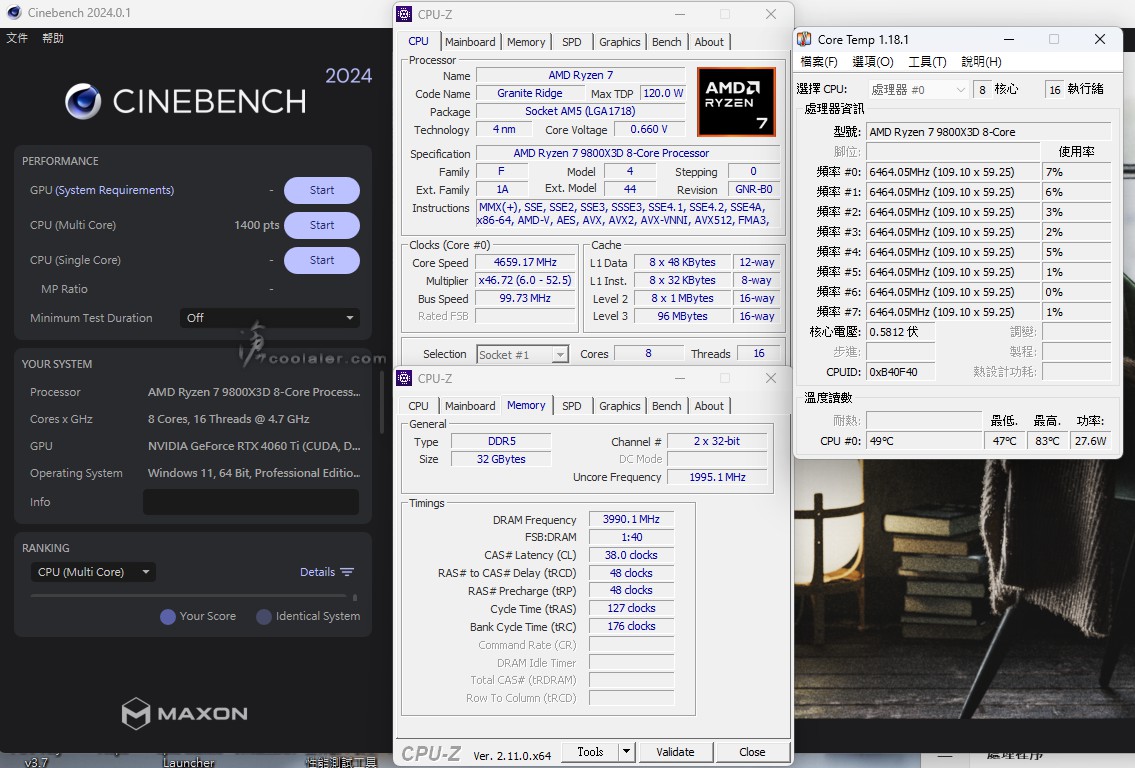
Task: Open the Socket #1 selection dropdown
Action: 522,355
